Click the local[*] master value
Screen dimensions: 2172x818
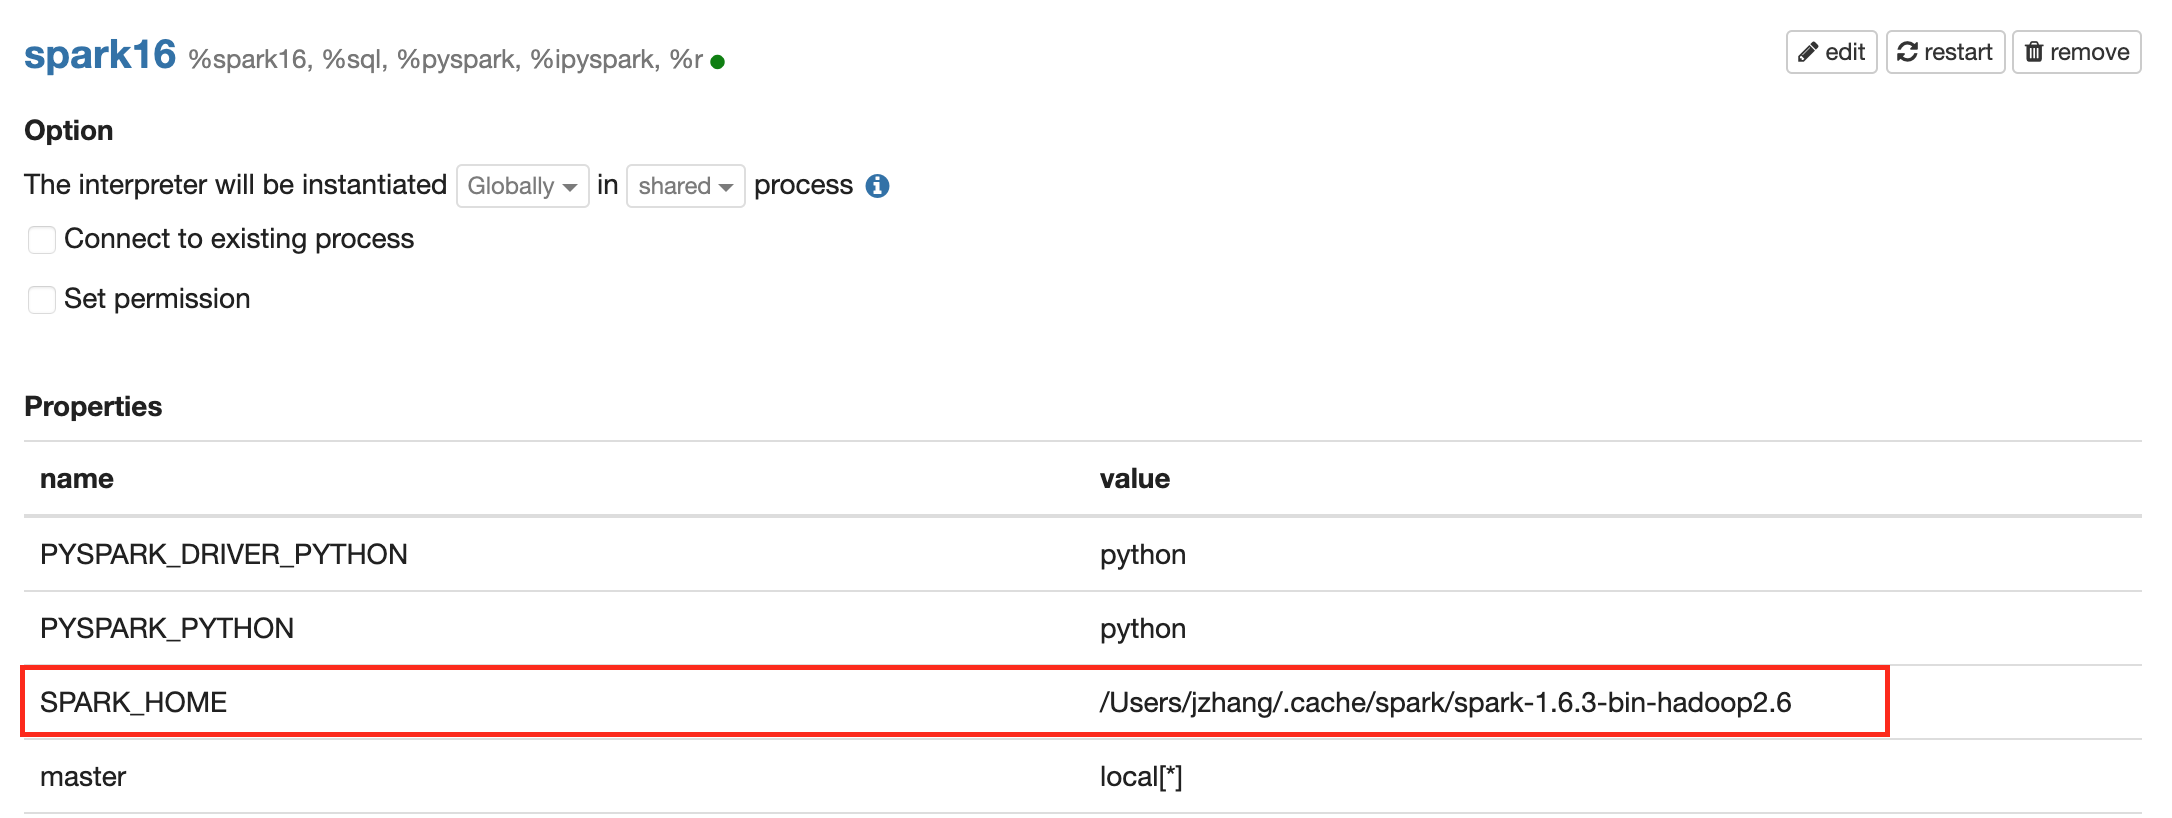[x=1140, y=776]
